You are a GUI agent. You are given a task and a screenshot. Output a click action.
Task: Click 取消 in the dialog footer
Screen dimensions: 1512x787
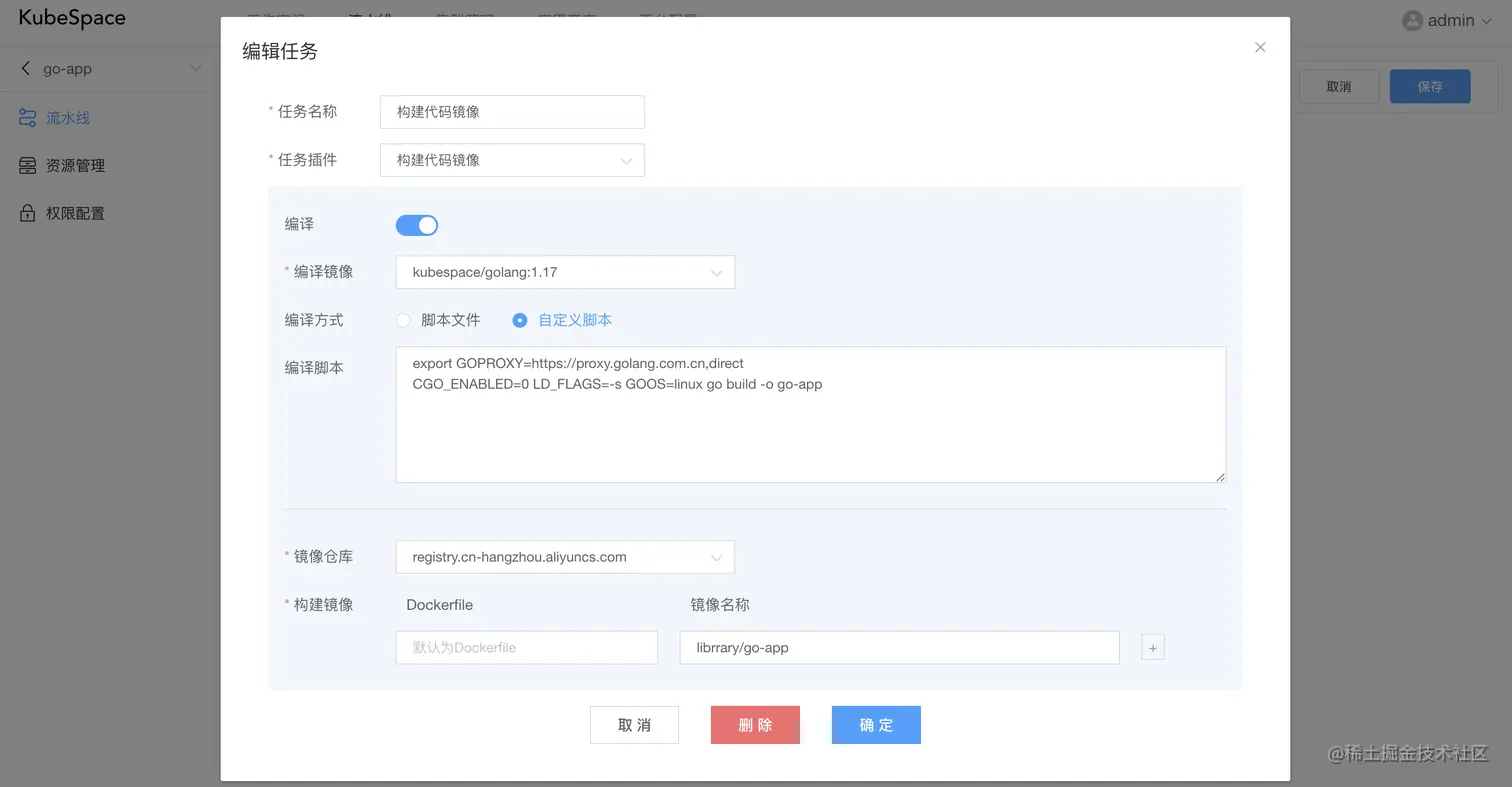click(x=634, y=725)
